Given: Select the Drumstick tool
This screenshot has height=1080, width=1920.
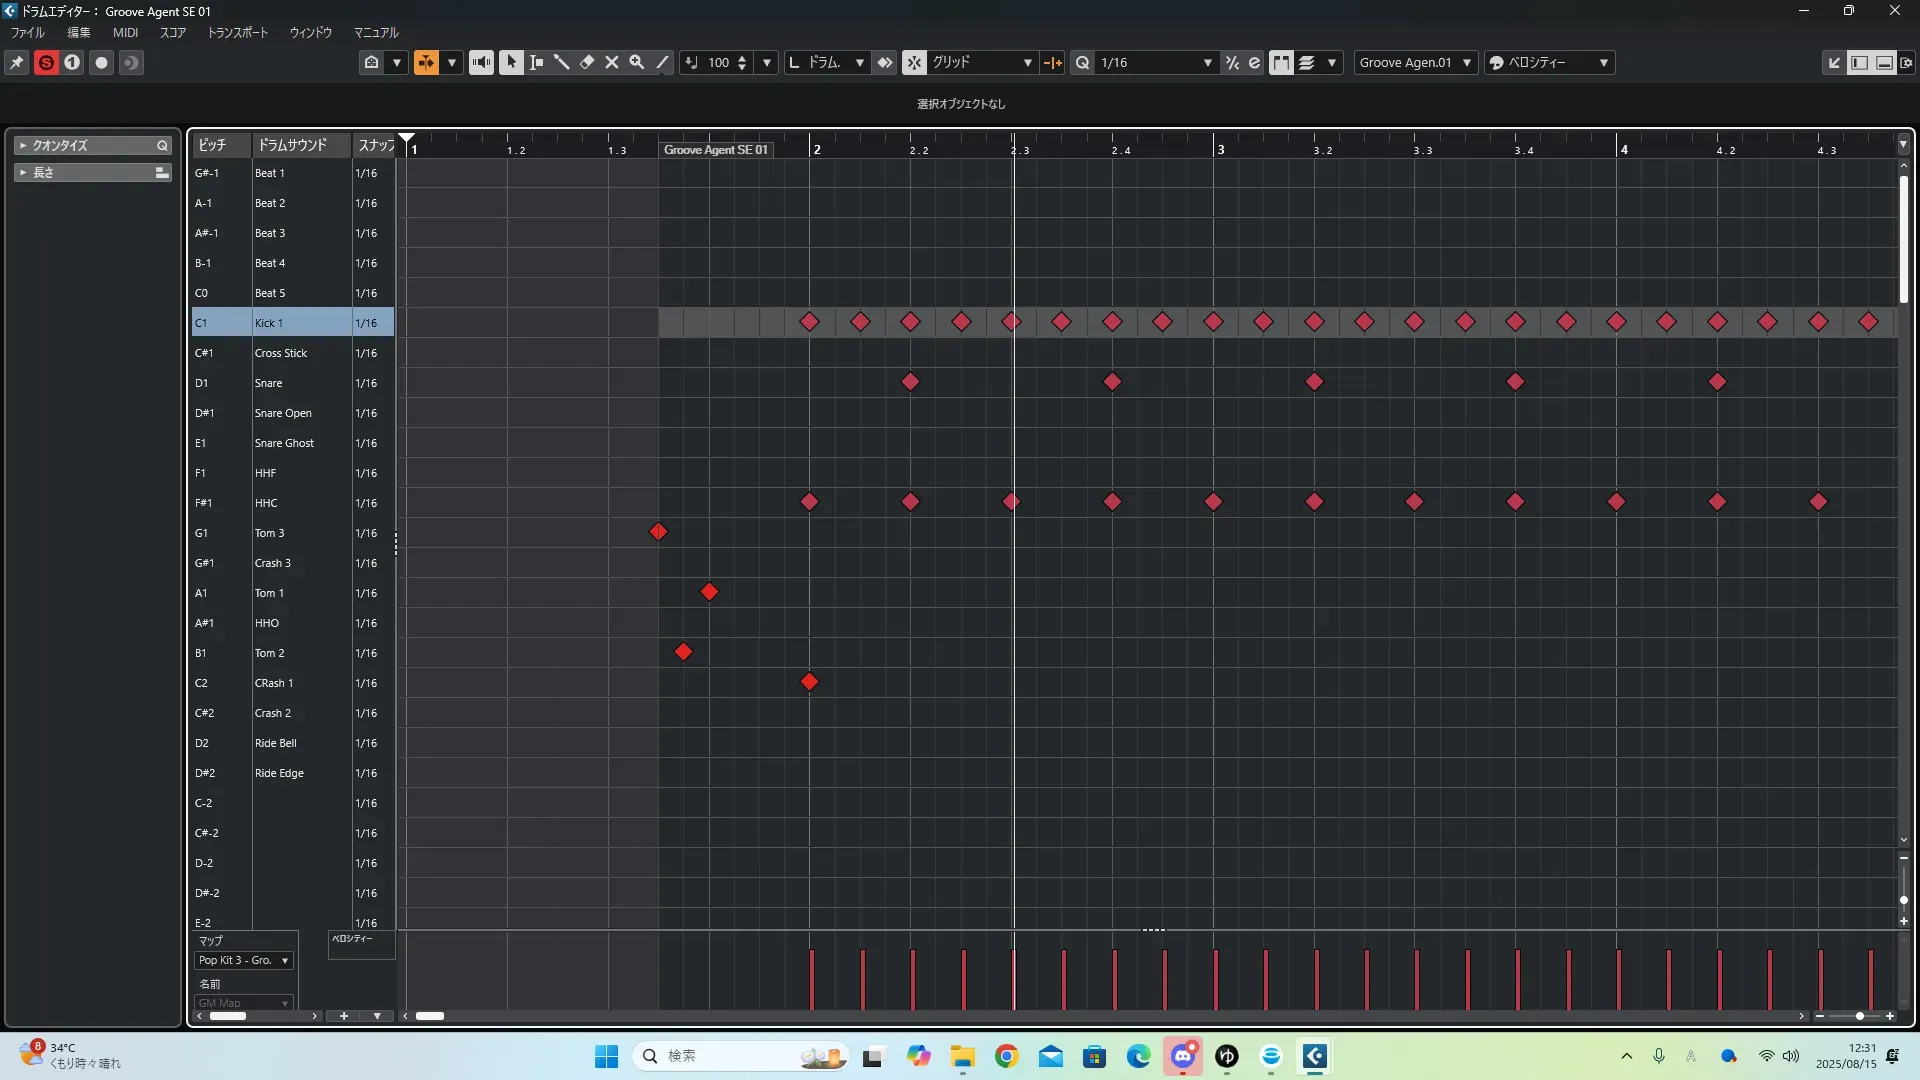Looking at the screenshot, I should pyautogui.click(x=562, y=62).
